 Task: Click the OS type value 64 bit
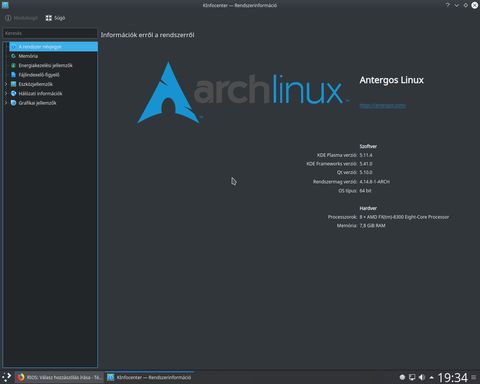coord(365,191)
